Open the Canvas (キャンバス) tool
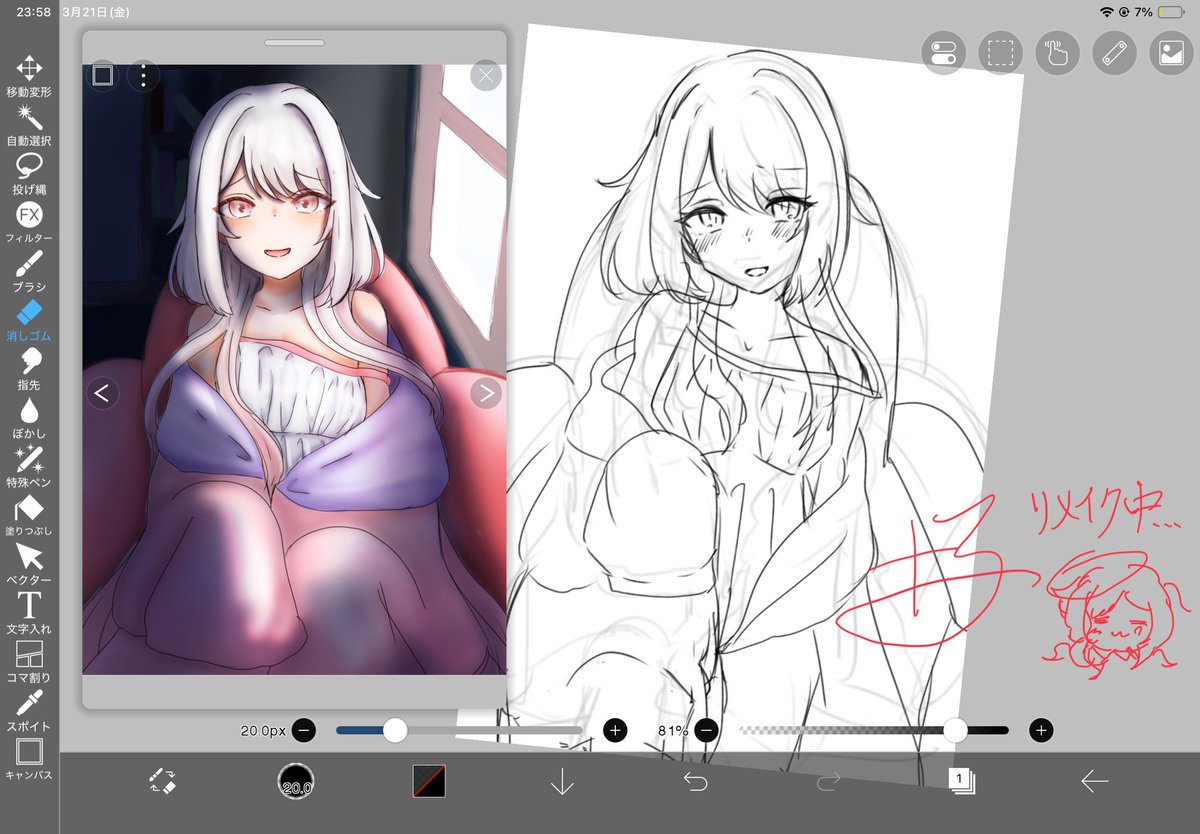 (x=29, y=760)
